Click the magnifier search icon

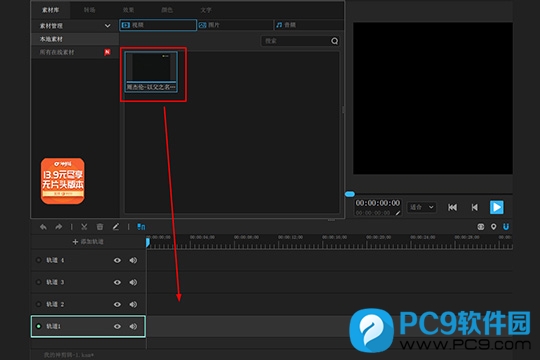click(334, 41)
